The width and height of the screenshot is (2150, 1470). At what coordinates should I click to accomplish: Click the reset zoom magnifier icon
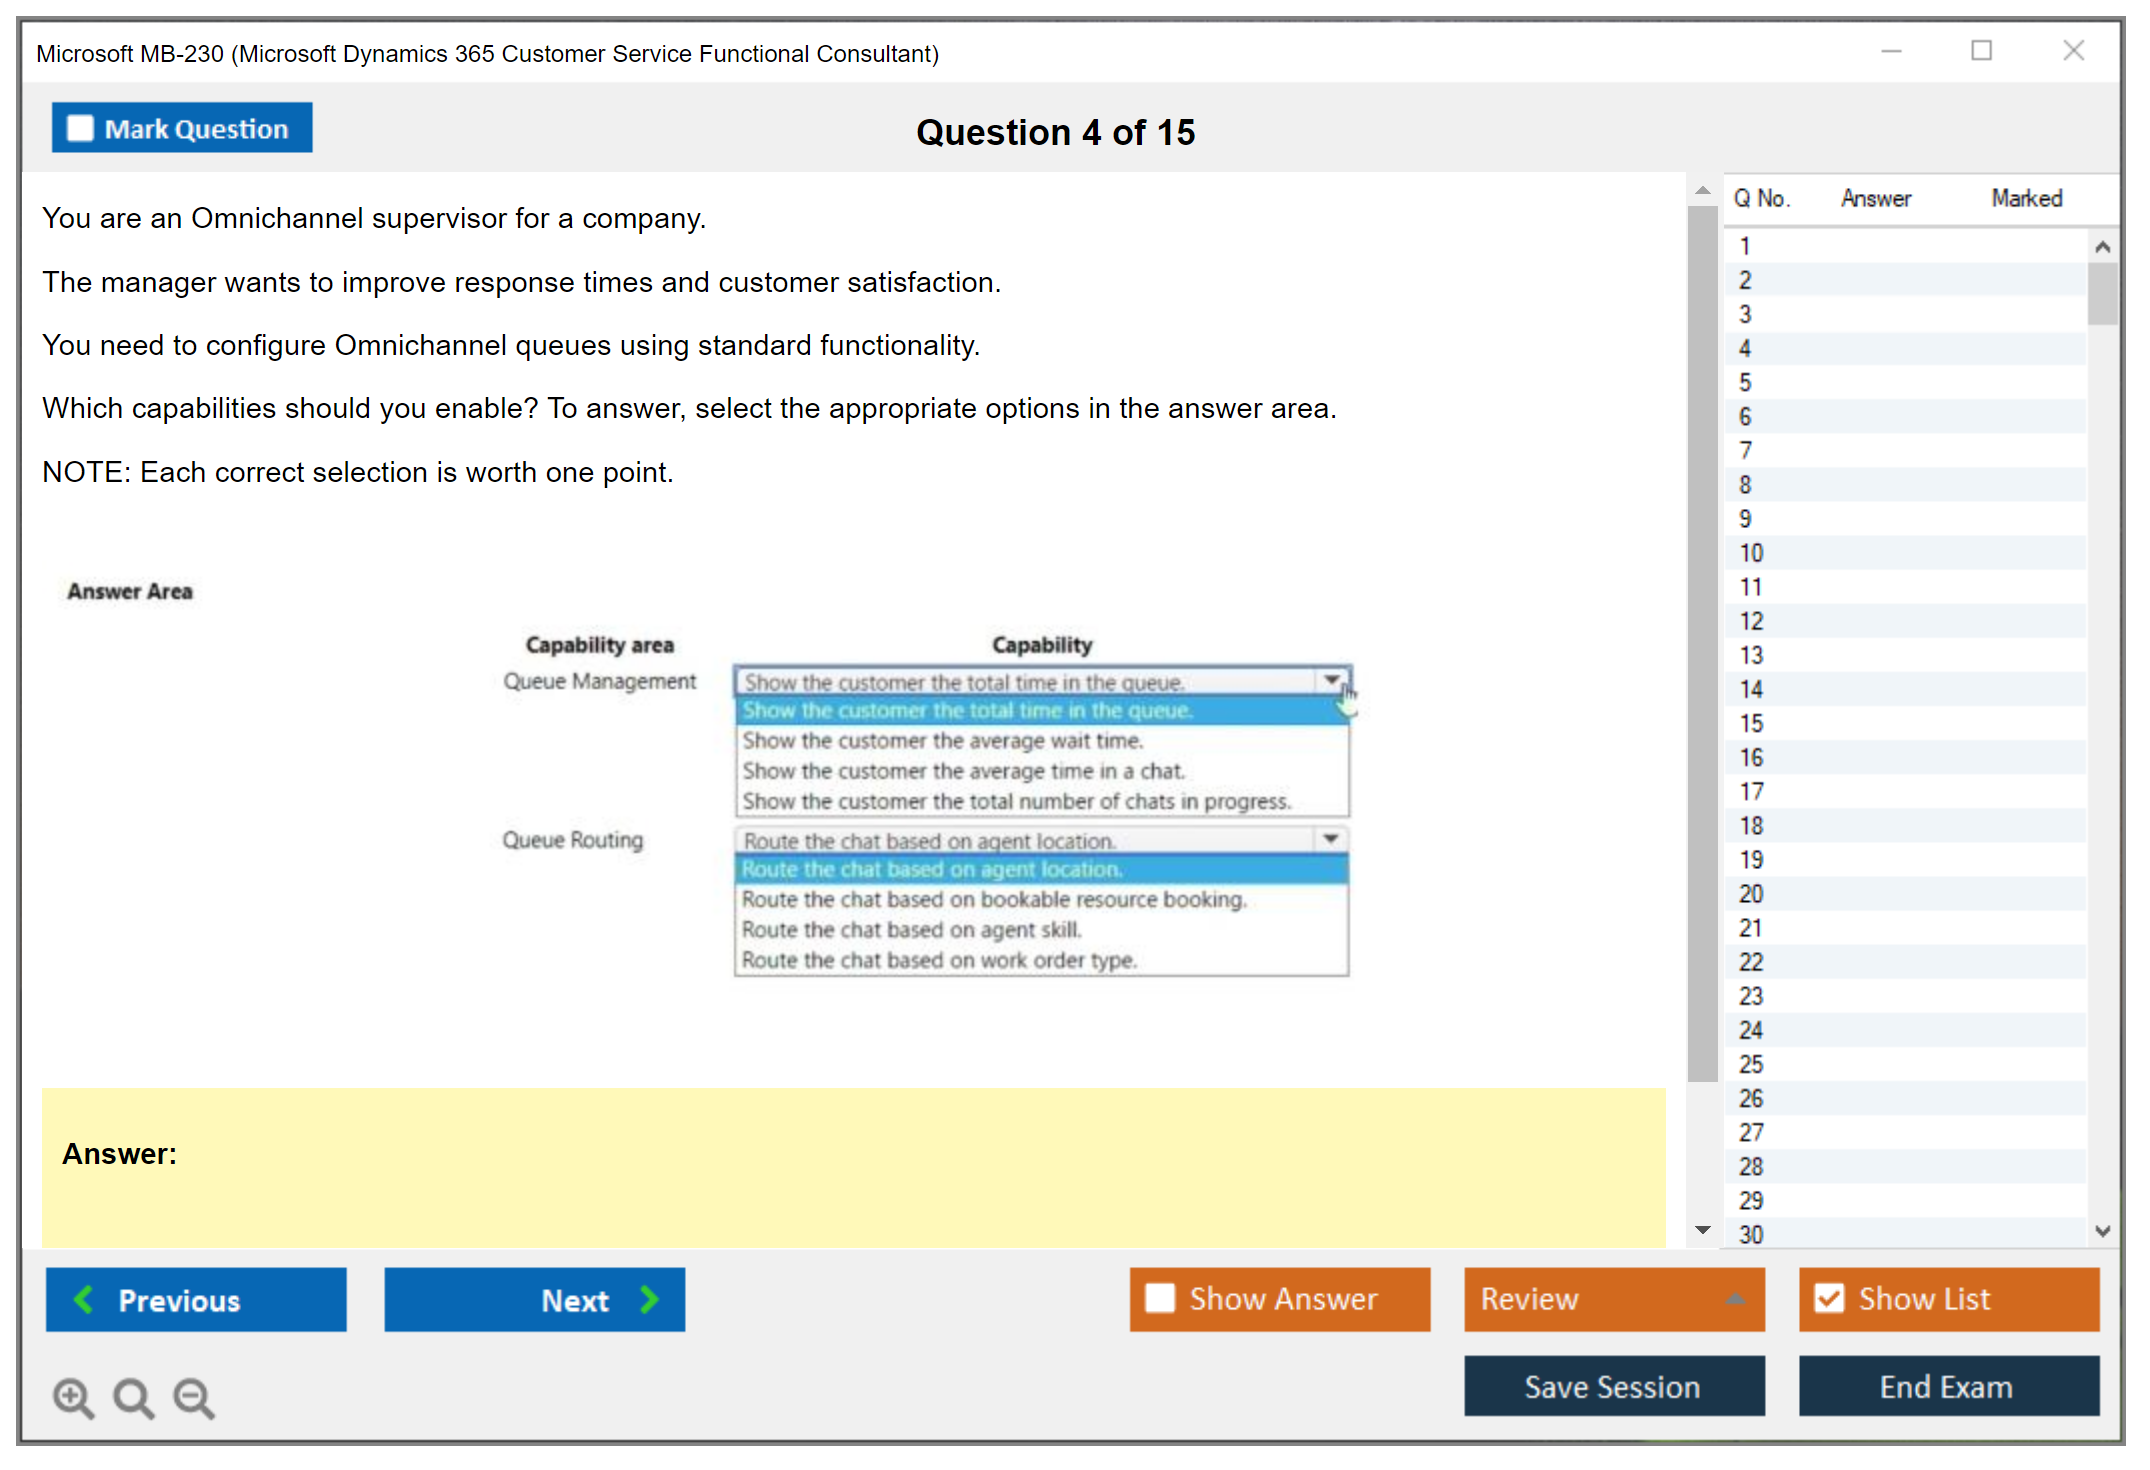pyautogui.click(x=133, y=1397)
